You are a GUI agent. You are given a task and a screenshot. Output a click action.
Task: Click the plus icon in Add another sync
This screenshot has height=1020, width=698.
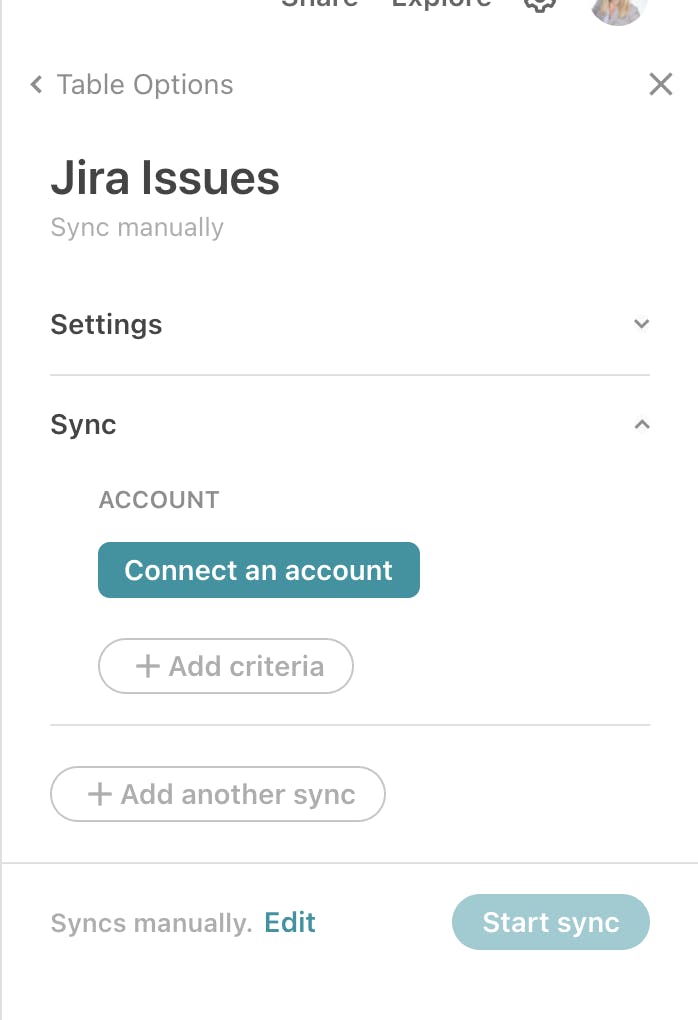click(100, 794)
